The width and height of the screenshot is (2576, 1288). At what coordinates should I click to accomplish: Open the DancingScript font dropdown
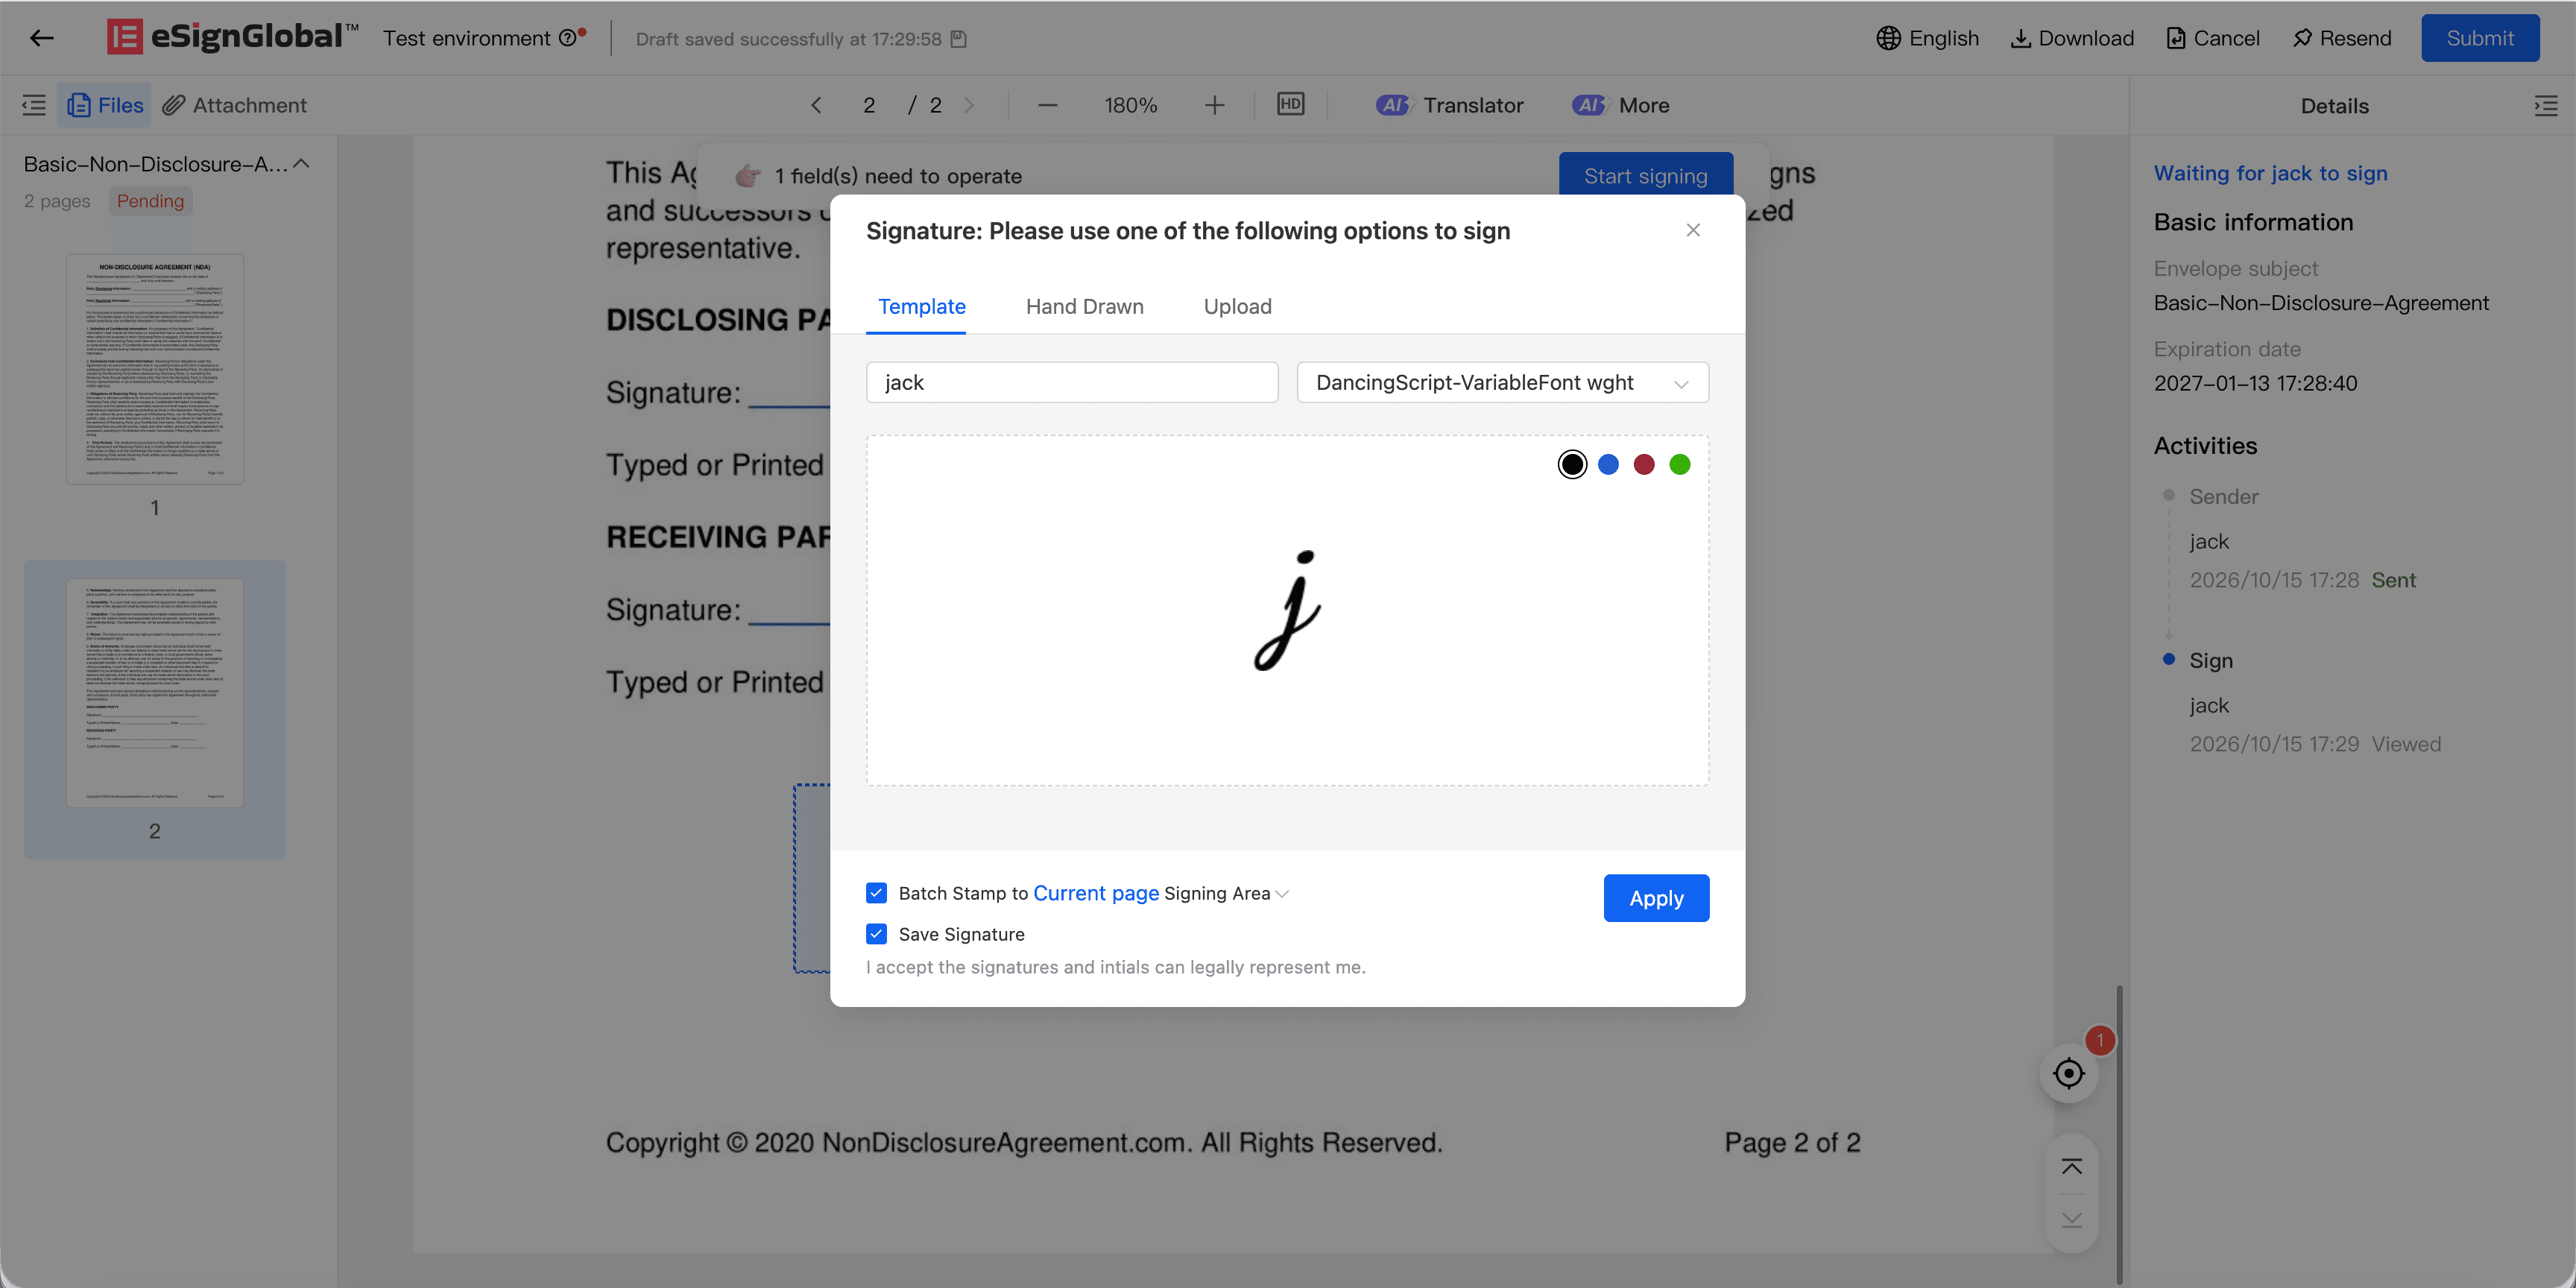1502,382
